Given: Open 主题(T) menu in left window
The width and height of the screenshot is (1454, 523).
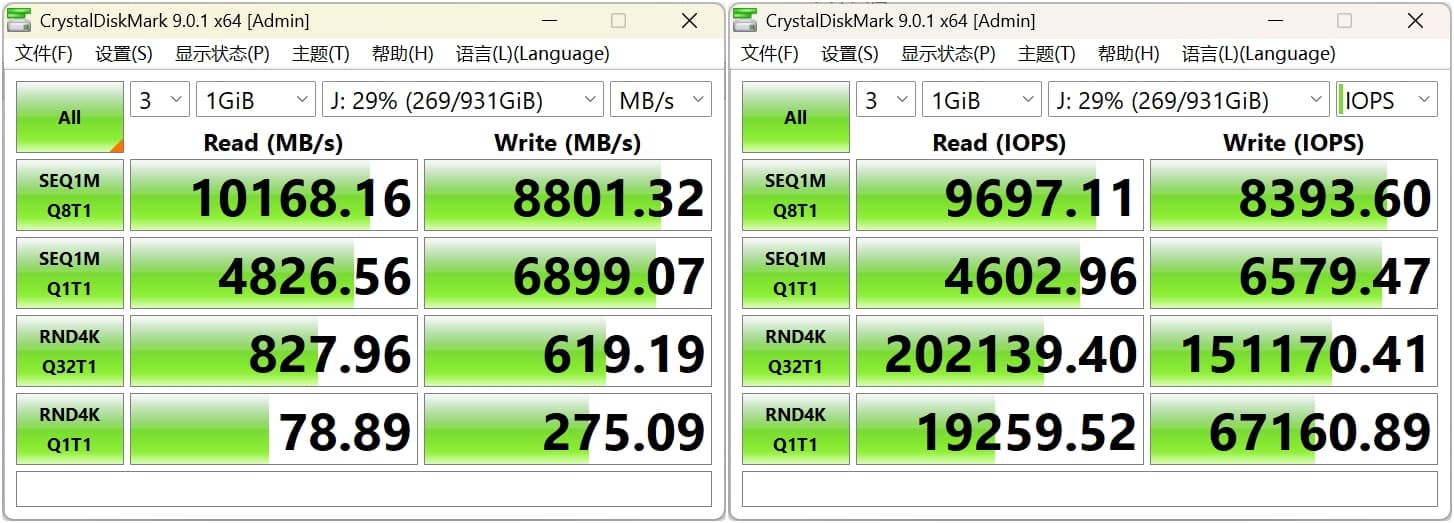Looking at the screenshot, I should 320,54.
